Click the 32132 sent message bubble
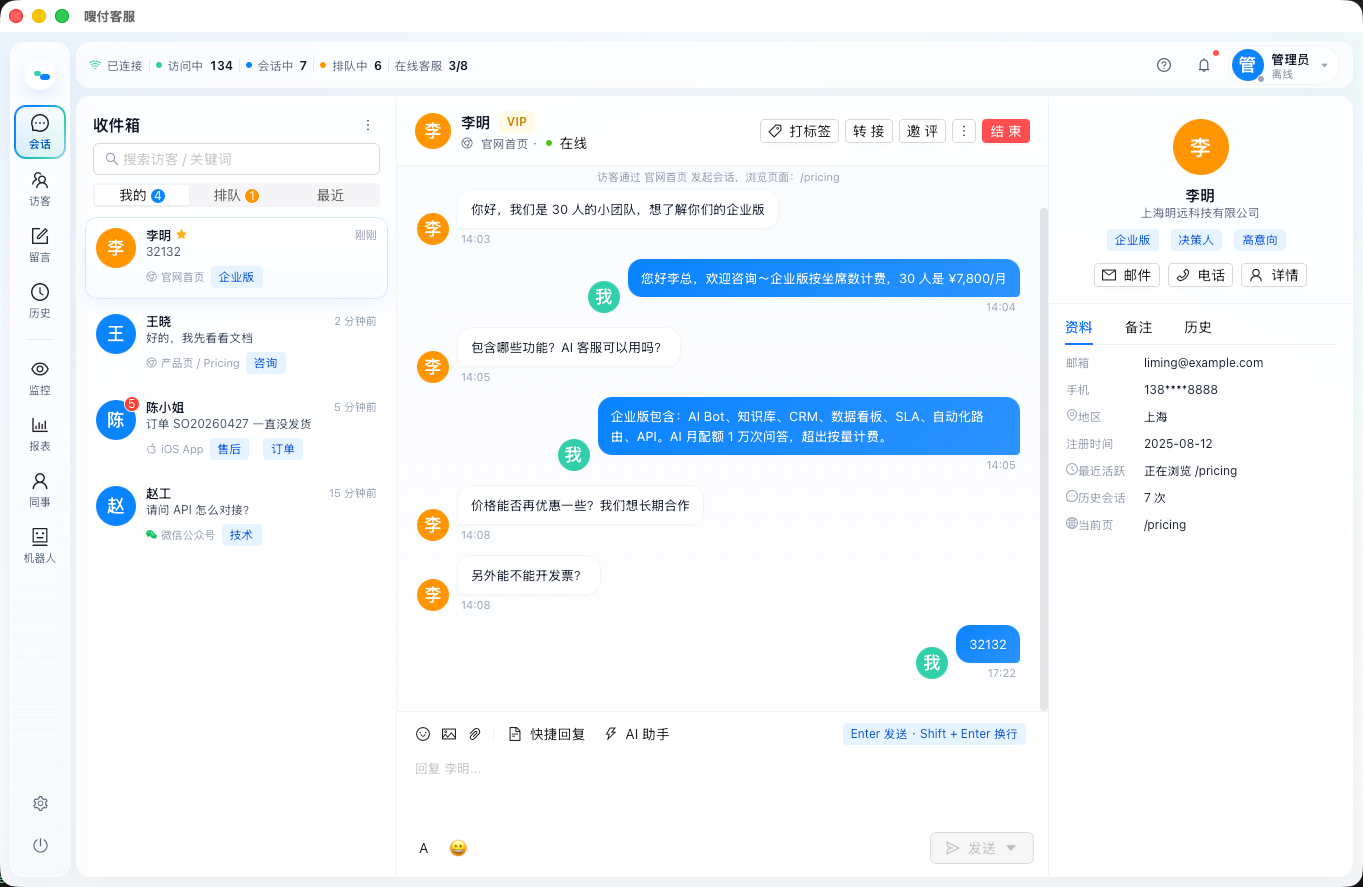Image resolution: width=1363 pixels, height=887 pixels. pyautogui.click(x=988, y=644)
